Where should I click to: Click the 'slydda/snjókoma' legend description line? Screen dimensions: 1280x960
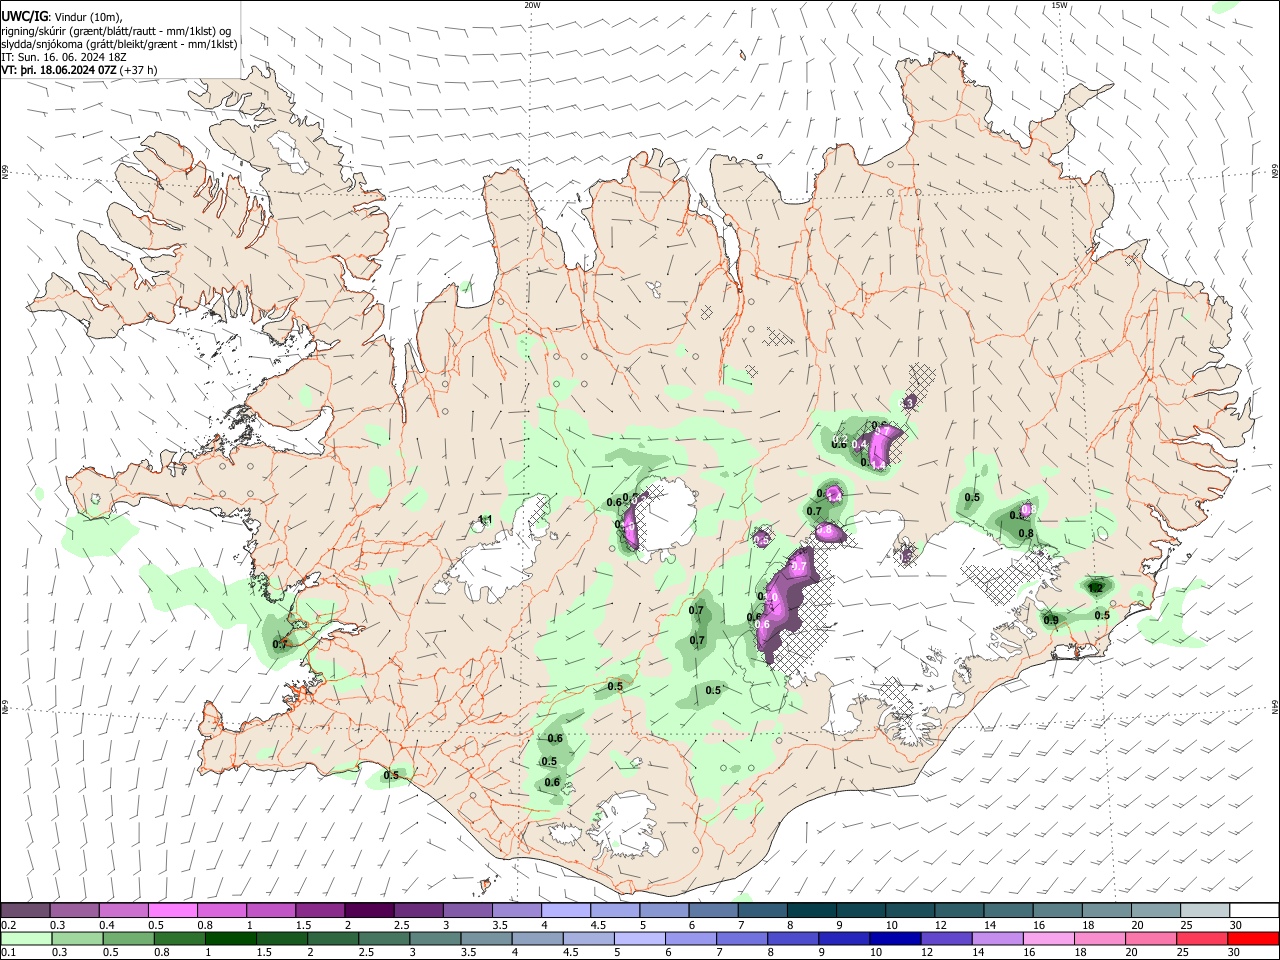119,44
